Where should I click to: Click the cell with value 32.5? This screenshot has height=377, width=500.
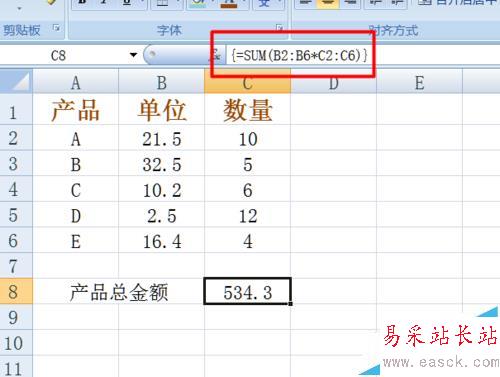(162, 163)
